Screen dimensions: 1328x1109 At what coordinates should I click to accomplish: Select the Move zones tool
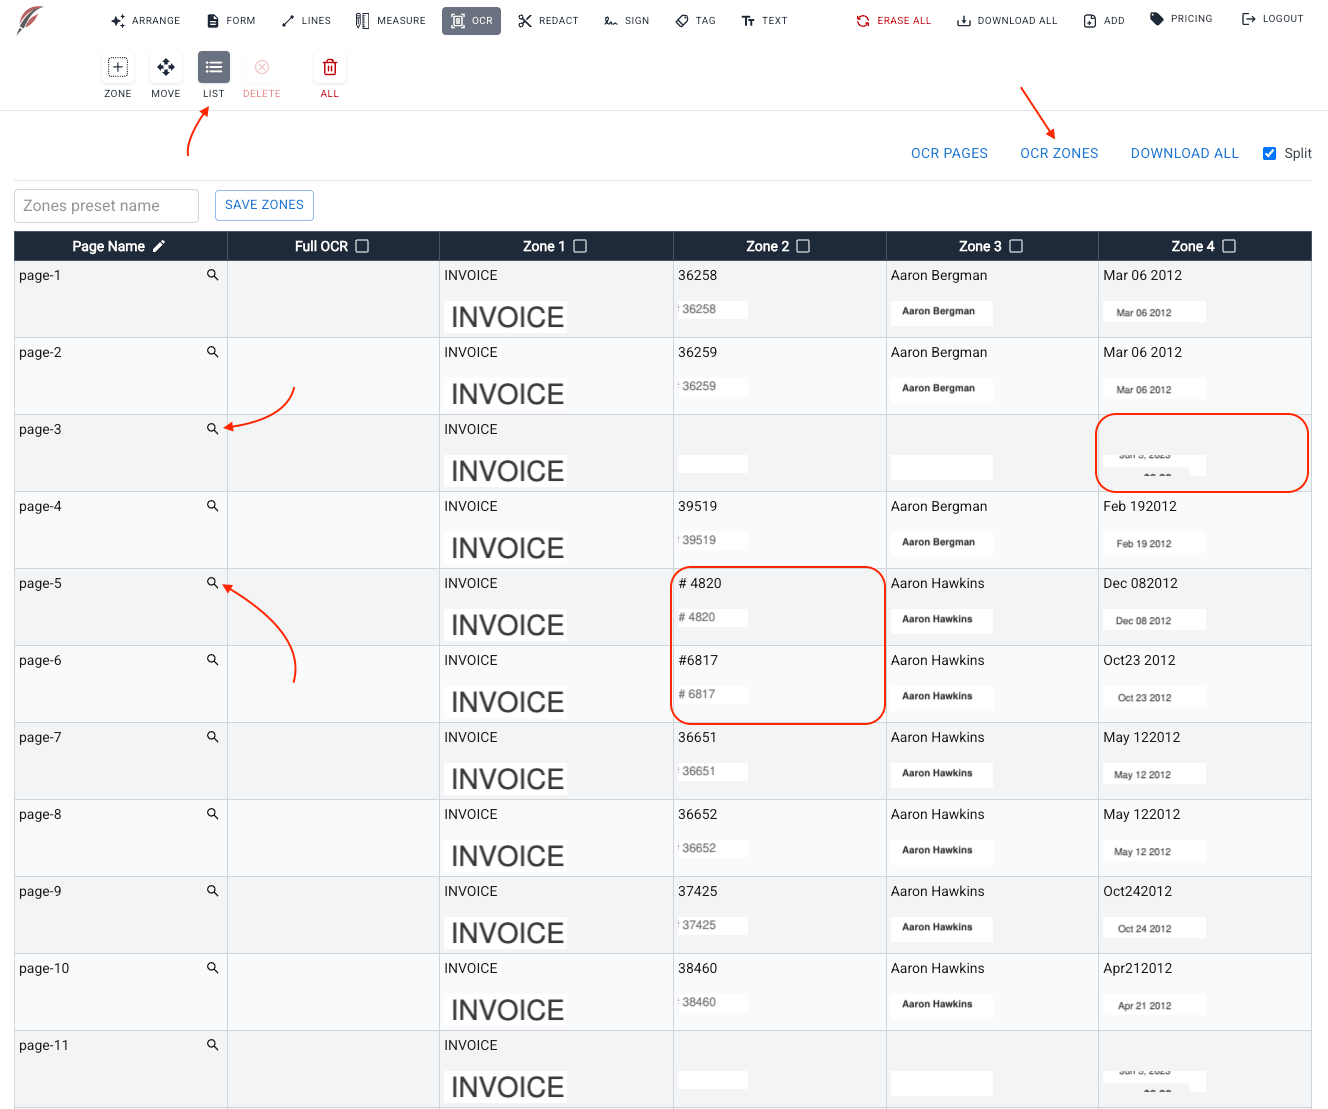point(166,68)
